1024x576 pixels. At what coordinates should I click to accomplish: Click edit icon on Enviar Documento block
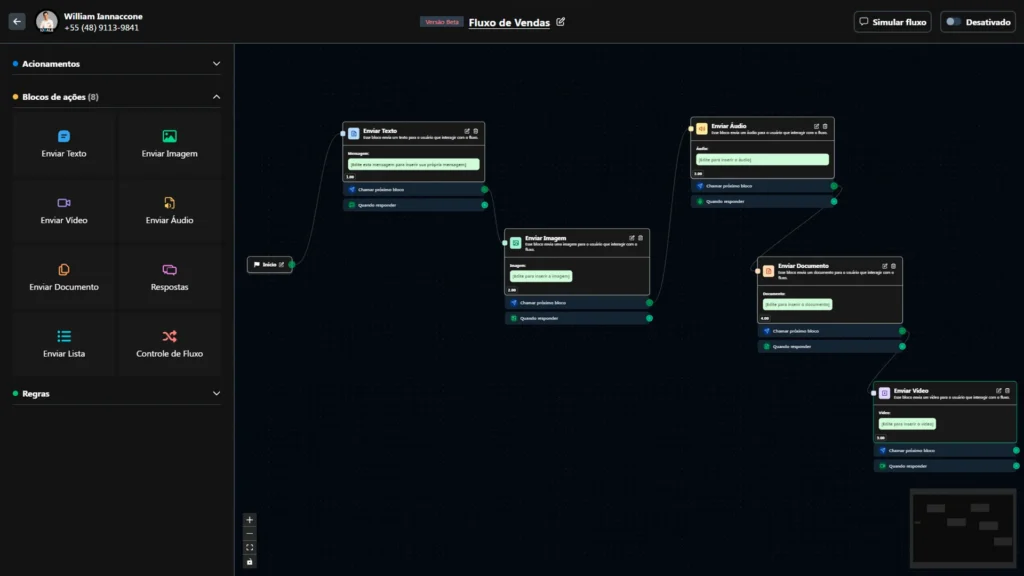[886, 265]
